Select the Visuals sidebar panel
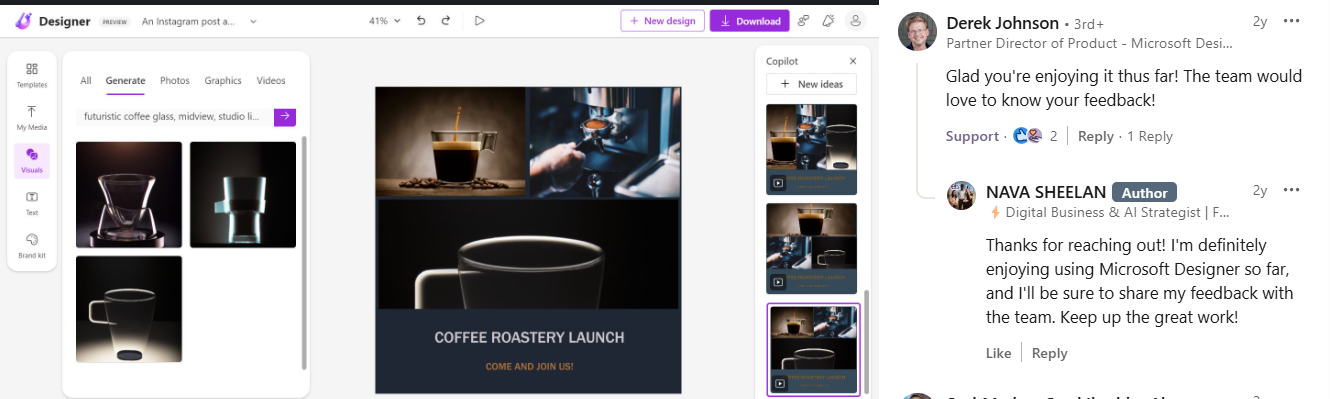Viewport: 1330px width, 399px height. tap(32, 160)
